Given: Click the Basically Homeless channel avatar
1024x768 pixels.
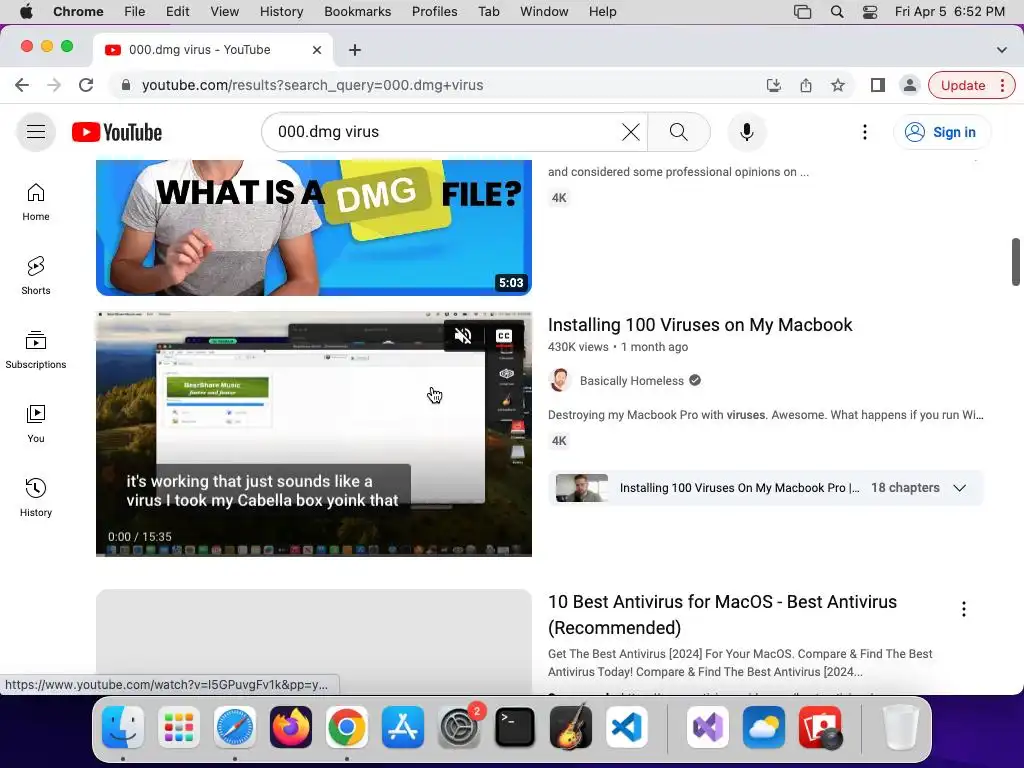Looking at the screenshot, I should 559,380.
